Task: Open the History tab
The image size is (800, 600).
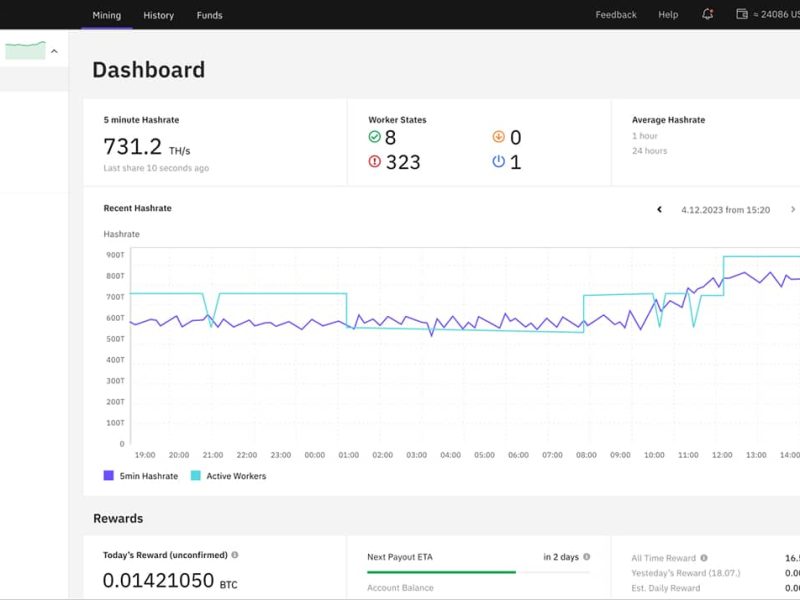Action: pyautogui.click(x=158, y=15)
